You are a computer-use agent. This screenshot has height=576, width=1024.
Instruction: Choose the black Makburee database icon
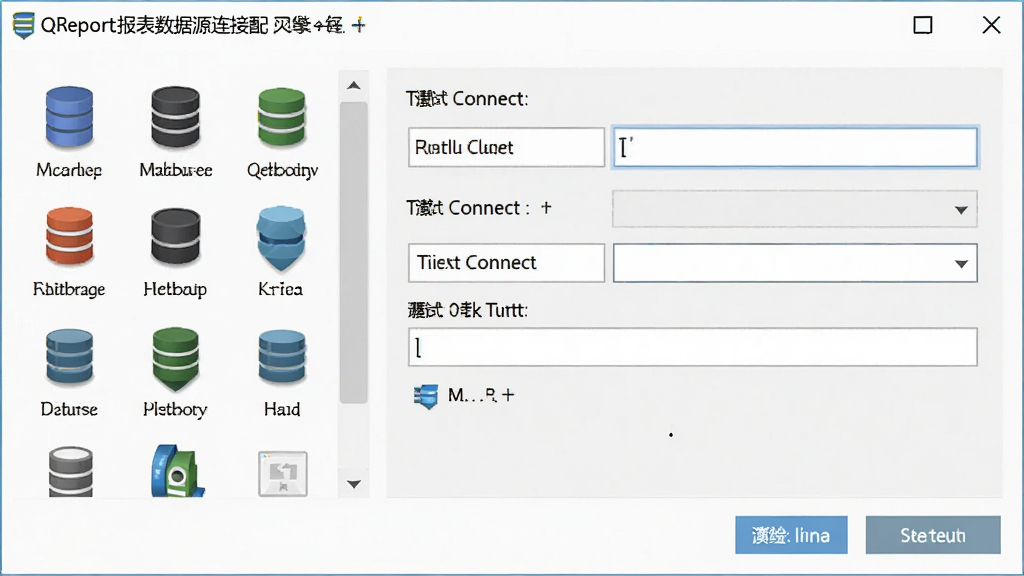175,118
